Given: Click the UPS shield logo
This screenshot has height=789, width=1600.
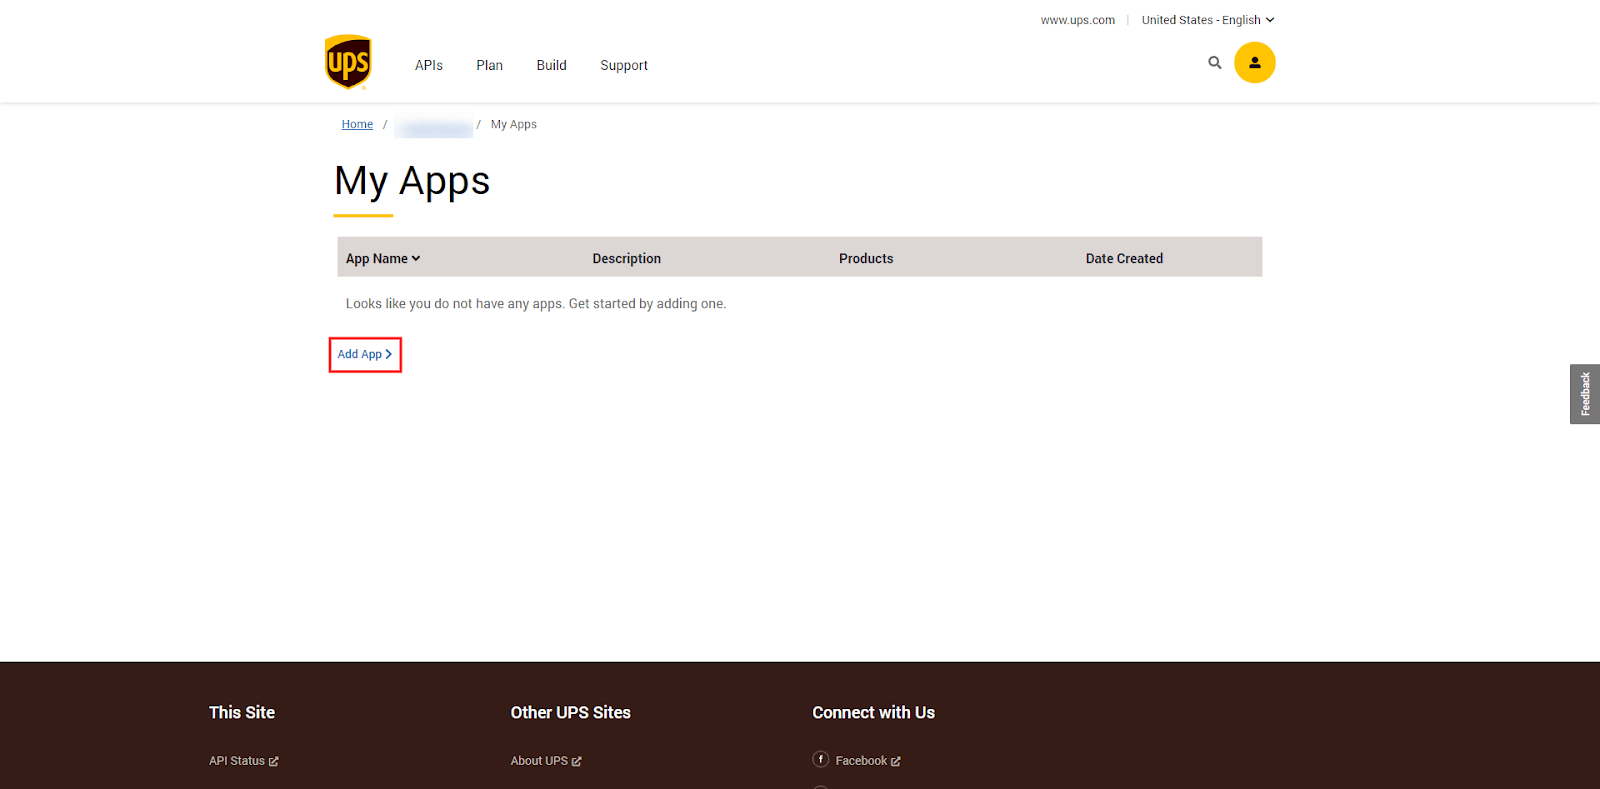Looking at the screenshot, I should 348,62.
